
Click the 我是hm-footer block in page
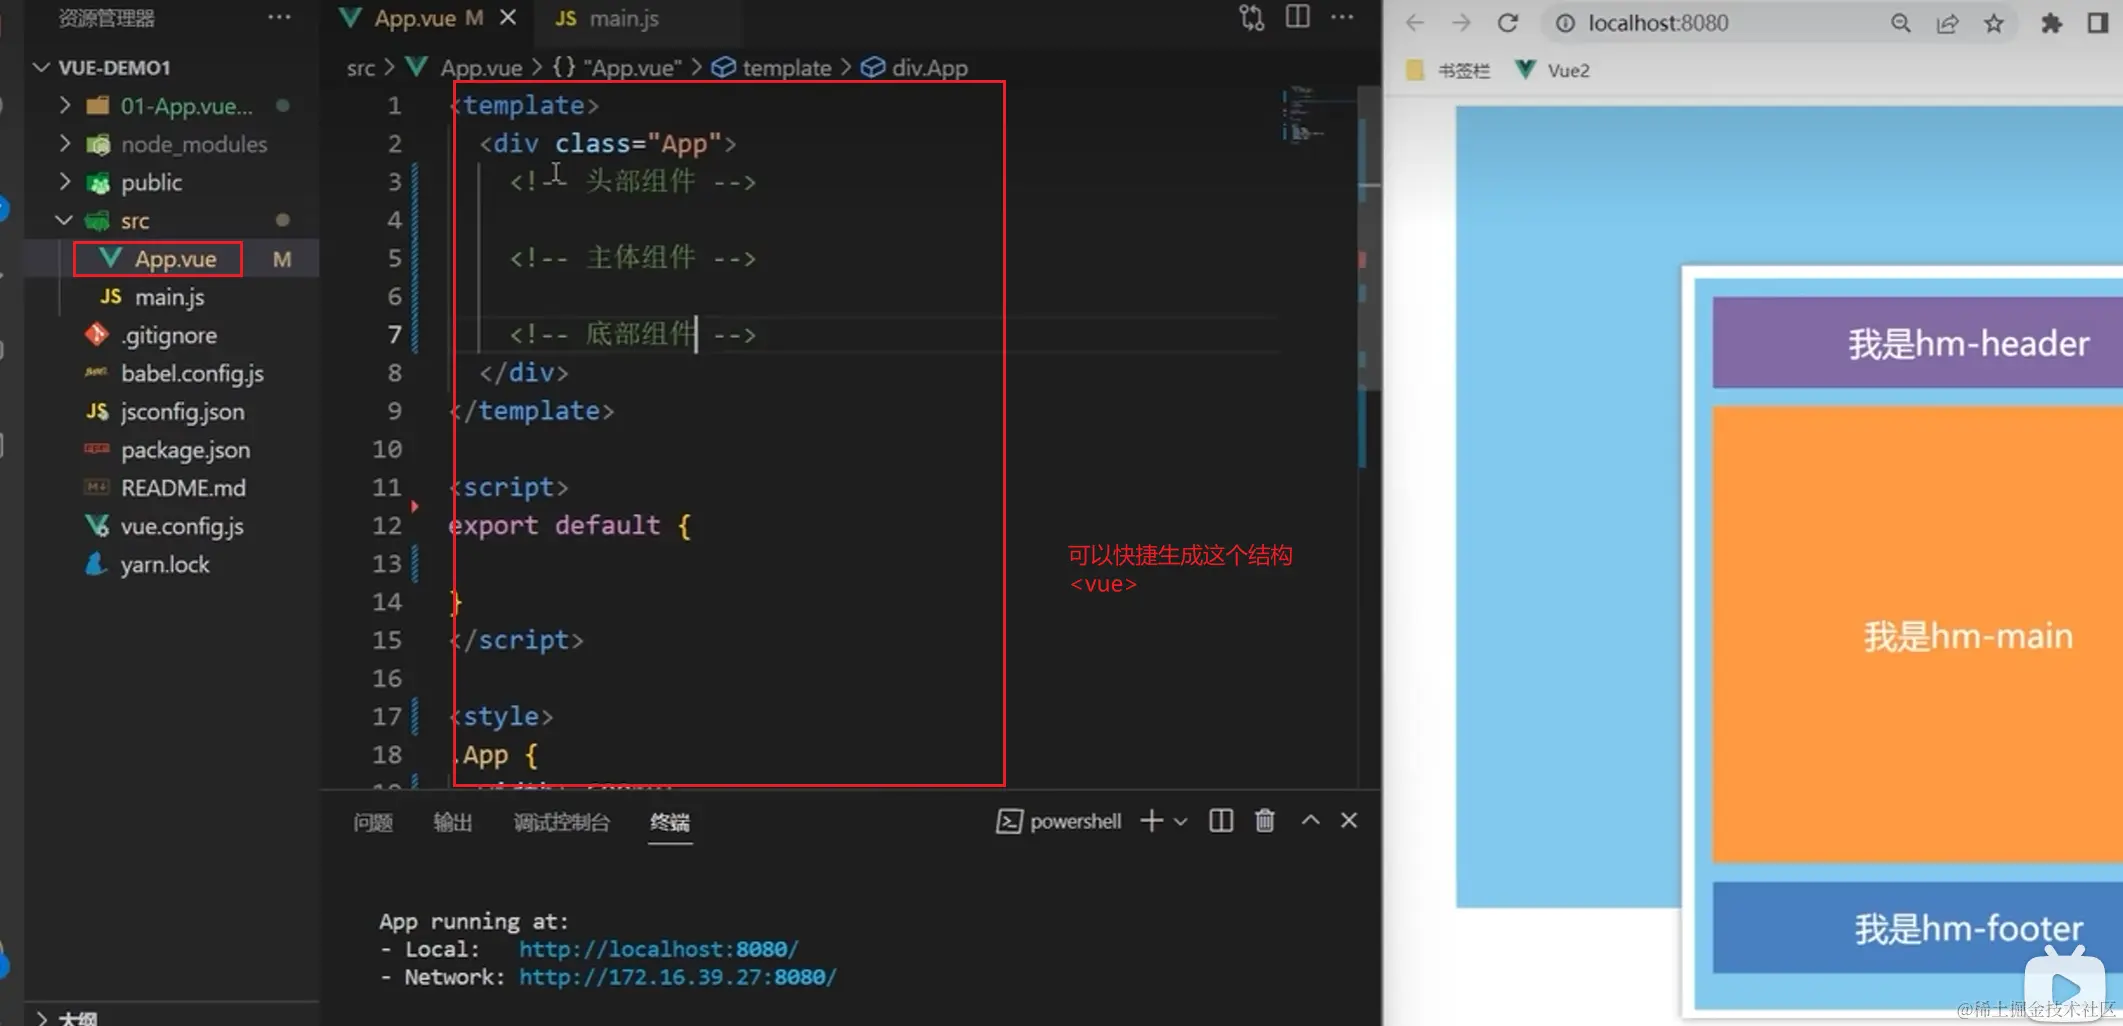coord(1917,927)
